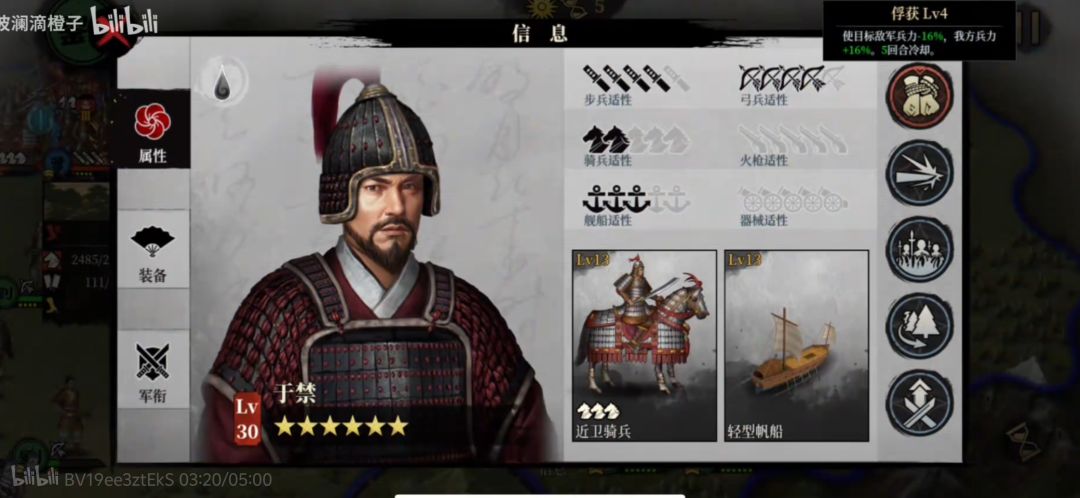Click the 步兵适性 infantry aptitude swords
Screen dimensions: 1080x498
click(635, 79)
